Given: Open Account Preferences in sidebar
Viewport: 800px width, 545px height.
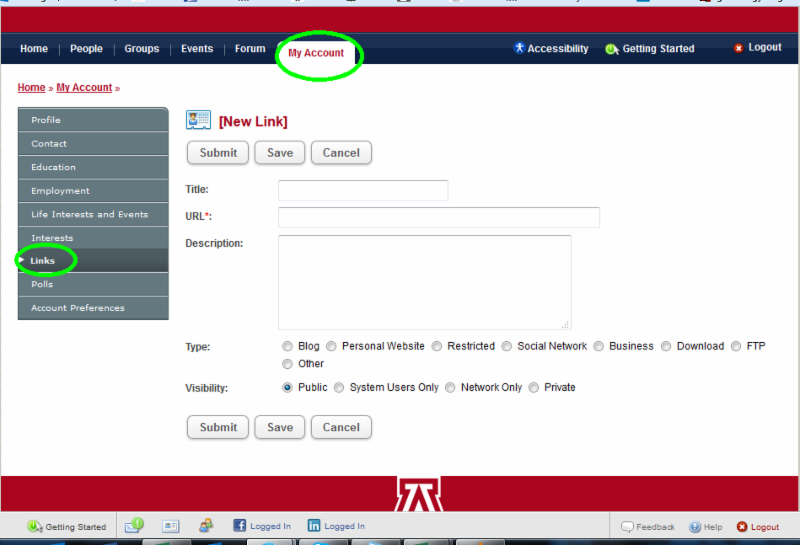Looking at the screenshot, I should point(93,308).
